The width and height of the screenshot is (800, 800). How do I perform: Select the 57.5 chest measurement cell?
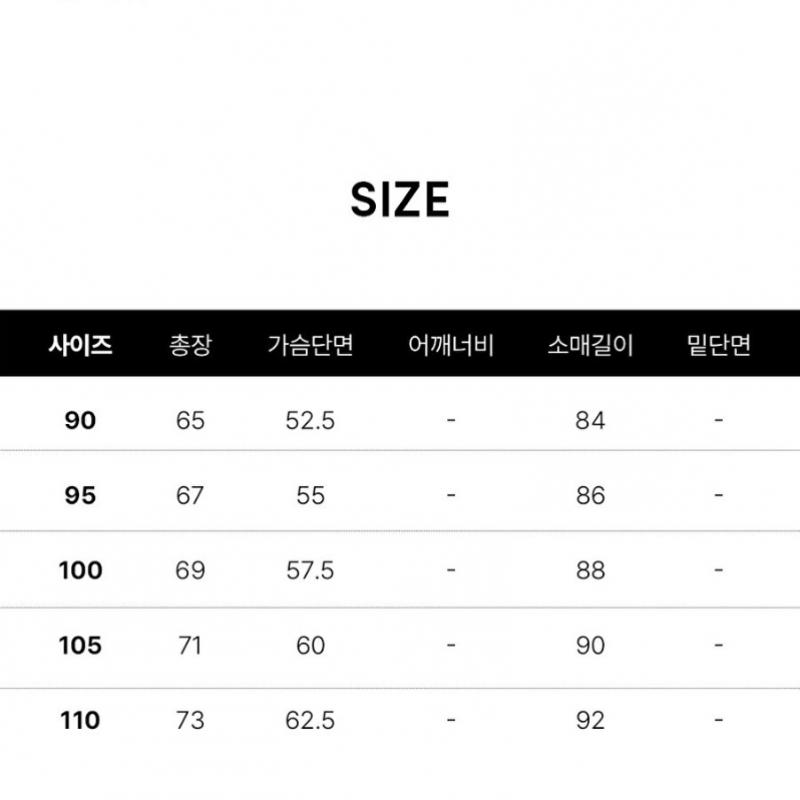click(x=310, y=570)
